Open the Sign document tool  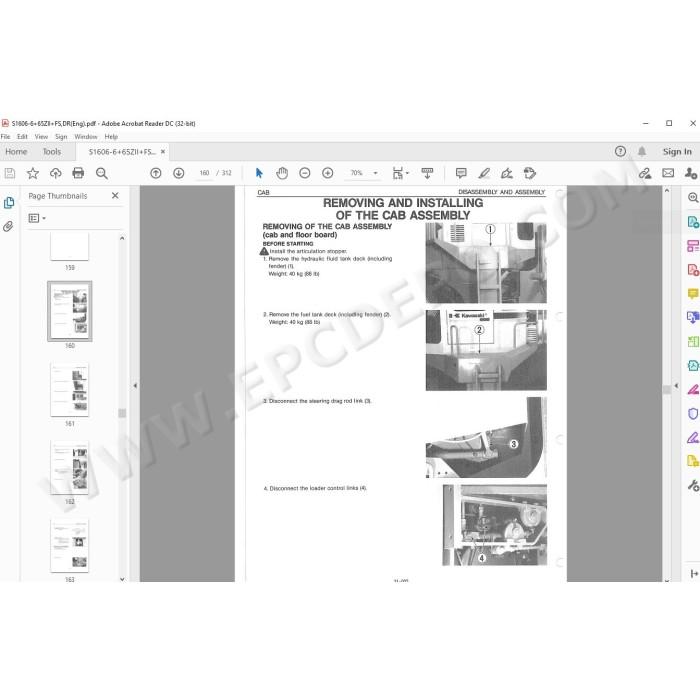(507, 173)
